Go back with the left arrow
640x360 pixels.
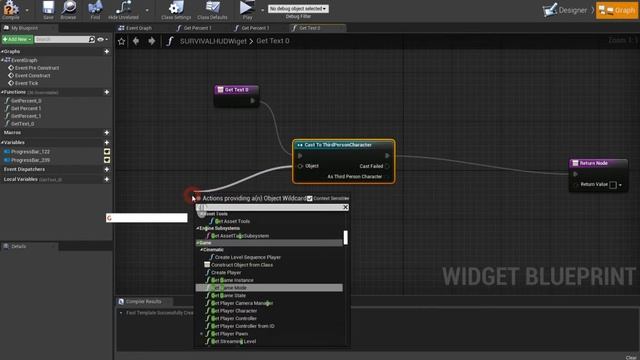[x=136, y=41]
